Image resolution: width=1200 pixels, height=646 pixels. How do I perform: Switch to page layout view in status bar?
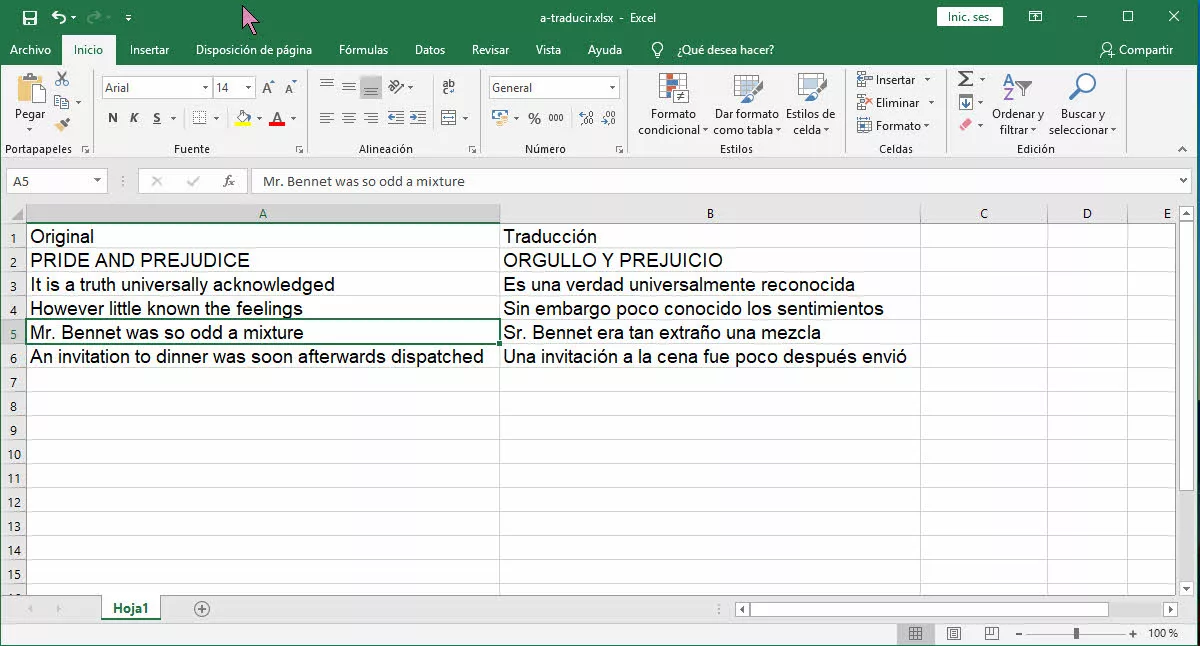coord(953,633)
